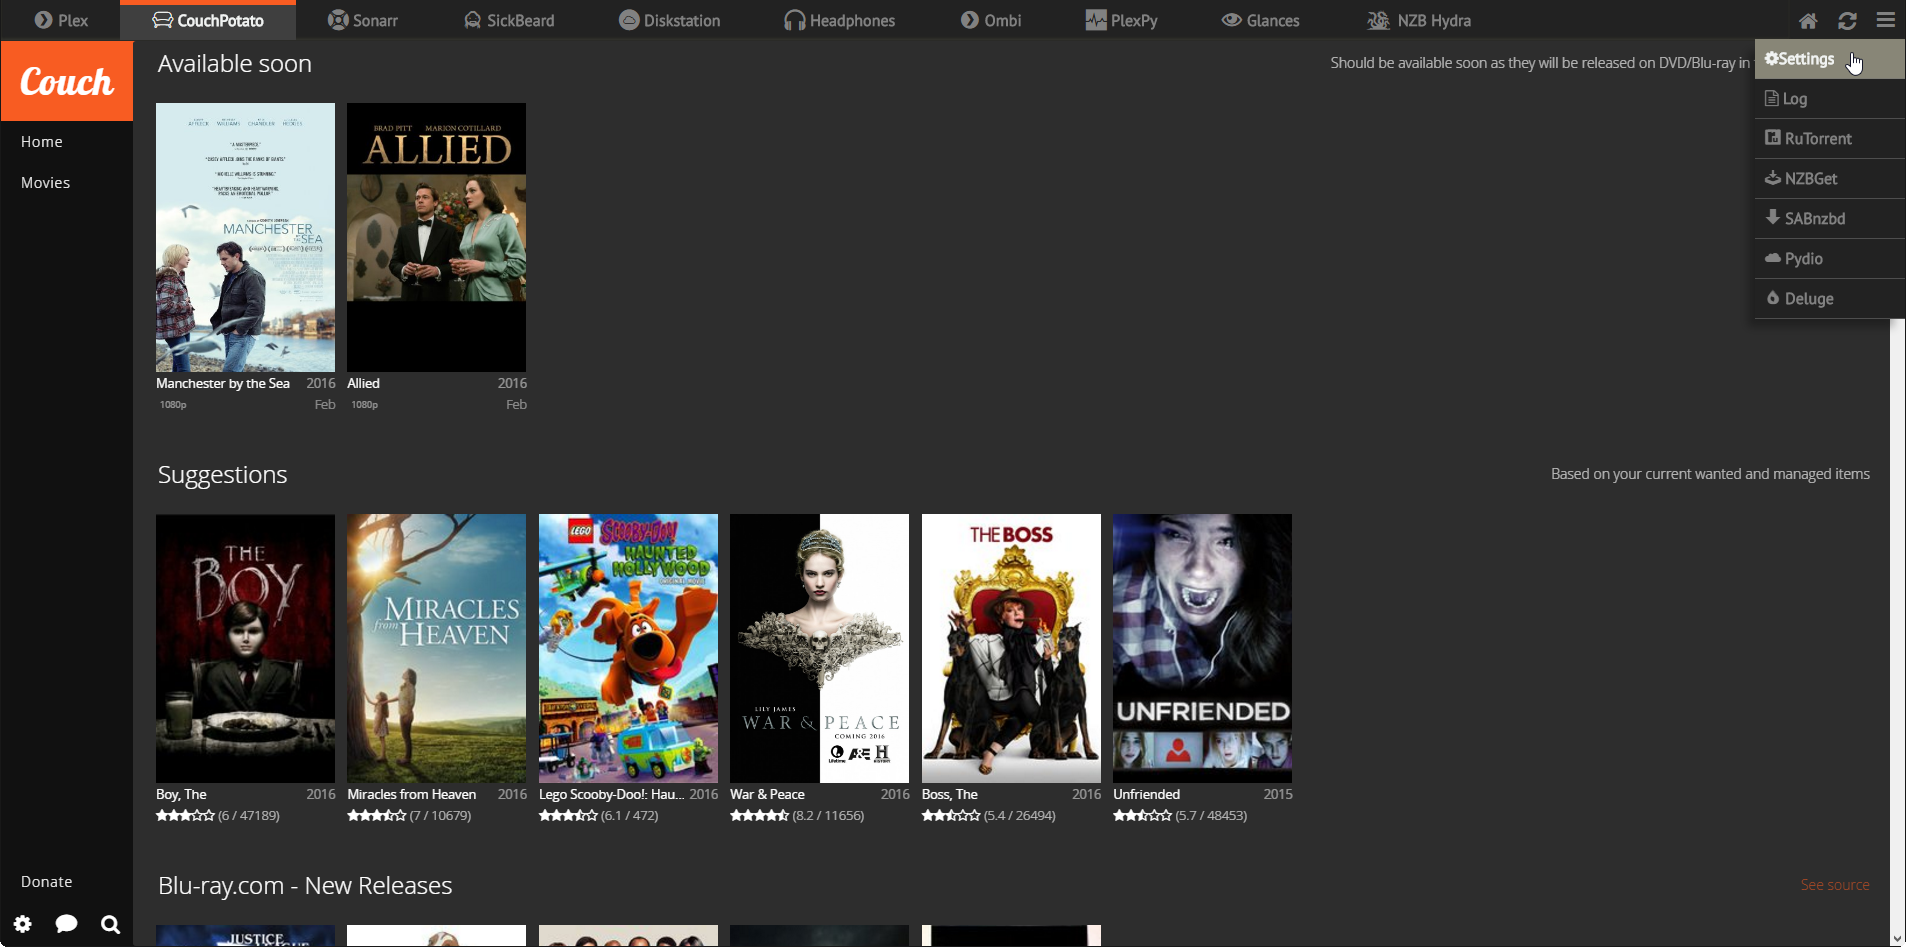Open Movies in the left sidebar
This screenshot has height=947, width=1906.
(x=46, y=183)
